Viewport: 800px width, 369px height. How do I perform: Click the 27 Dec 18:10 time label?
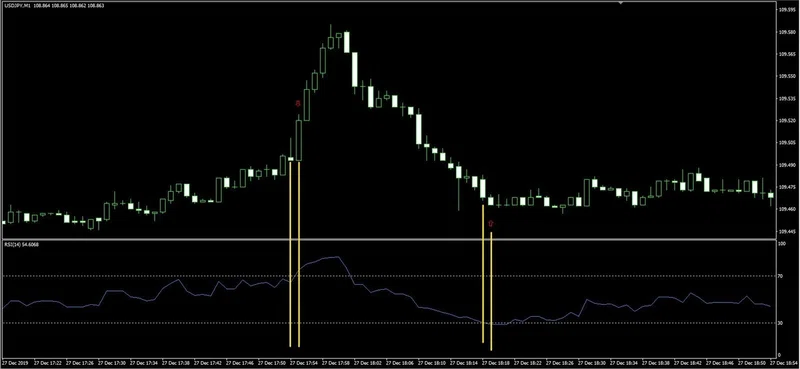tap(431, 363)
